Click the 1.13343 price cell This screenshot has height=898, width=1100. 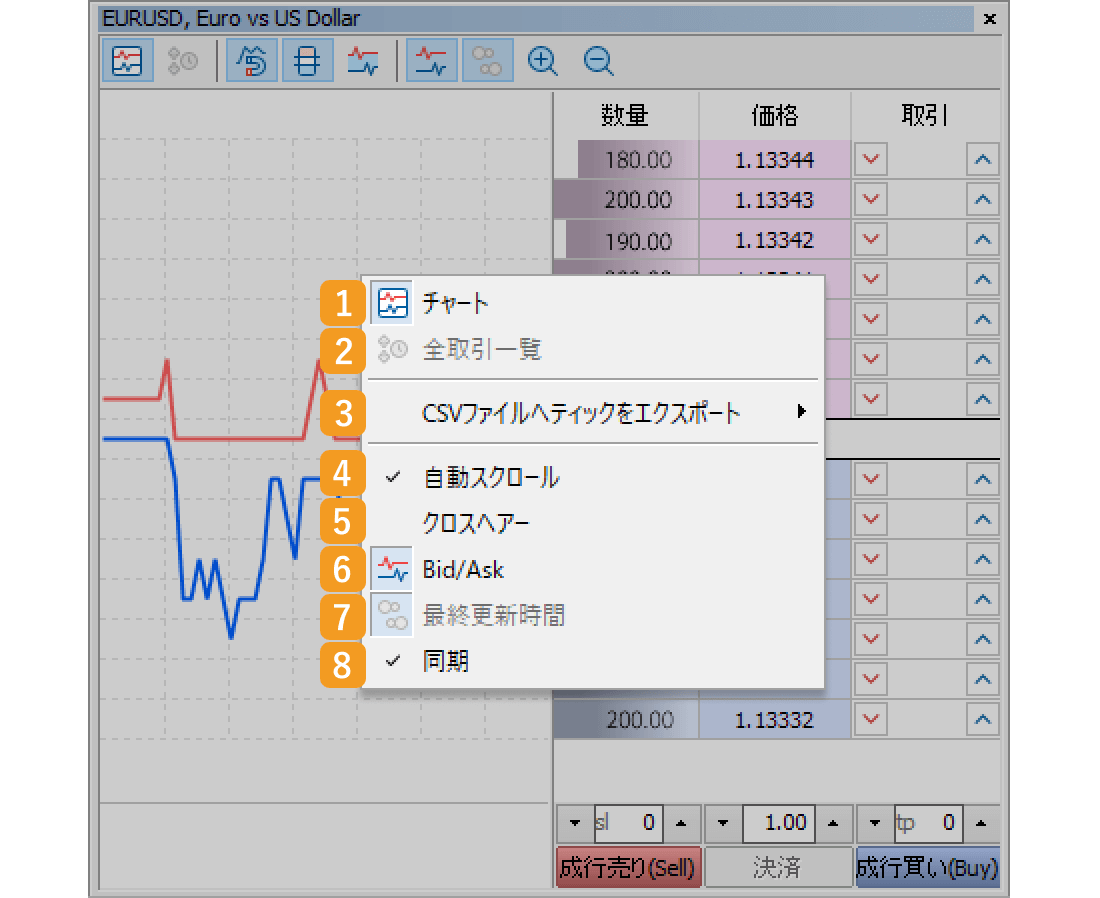click(774, 200)
